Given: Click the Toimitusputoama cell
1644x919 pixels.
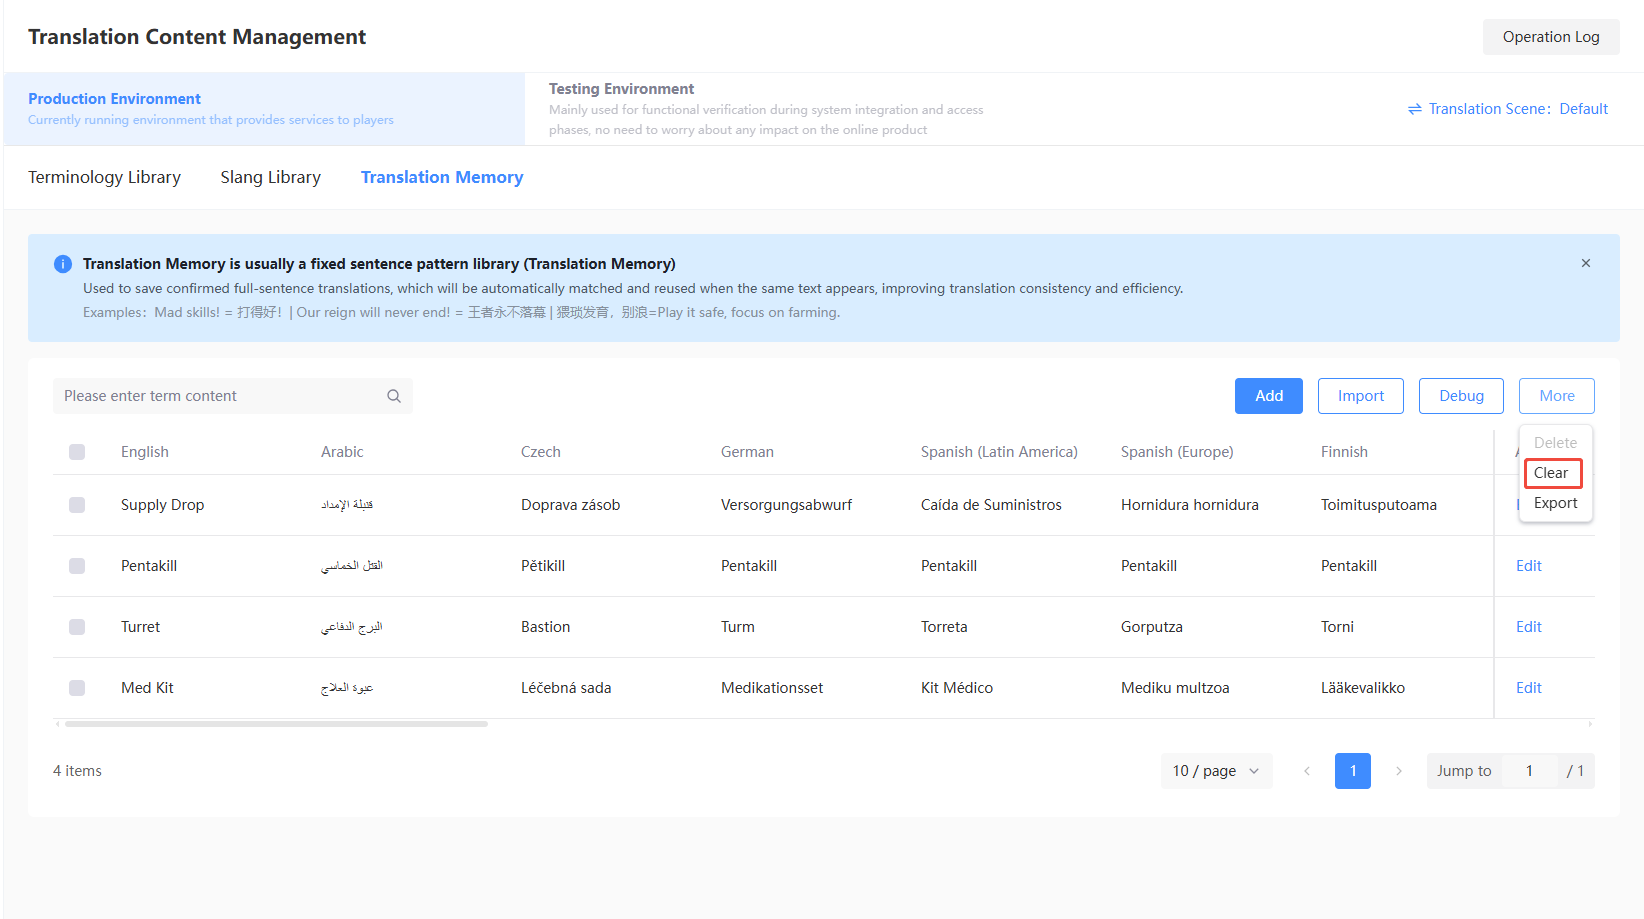Looking at the screenshot, I should click(x=1379, y=505).
